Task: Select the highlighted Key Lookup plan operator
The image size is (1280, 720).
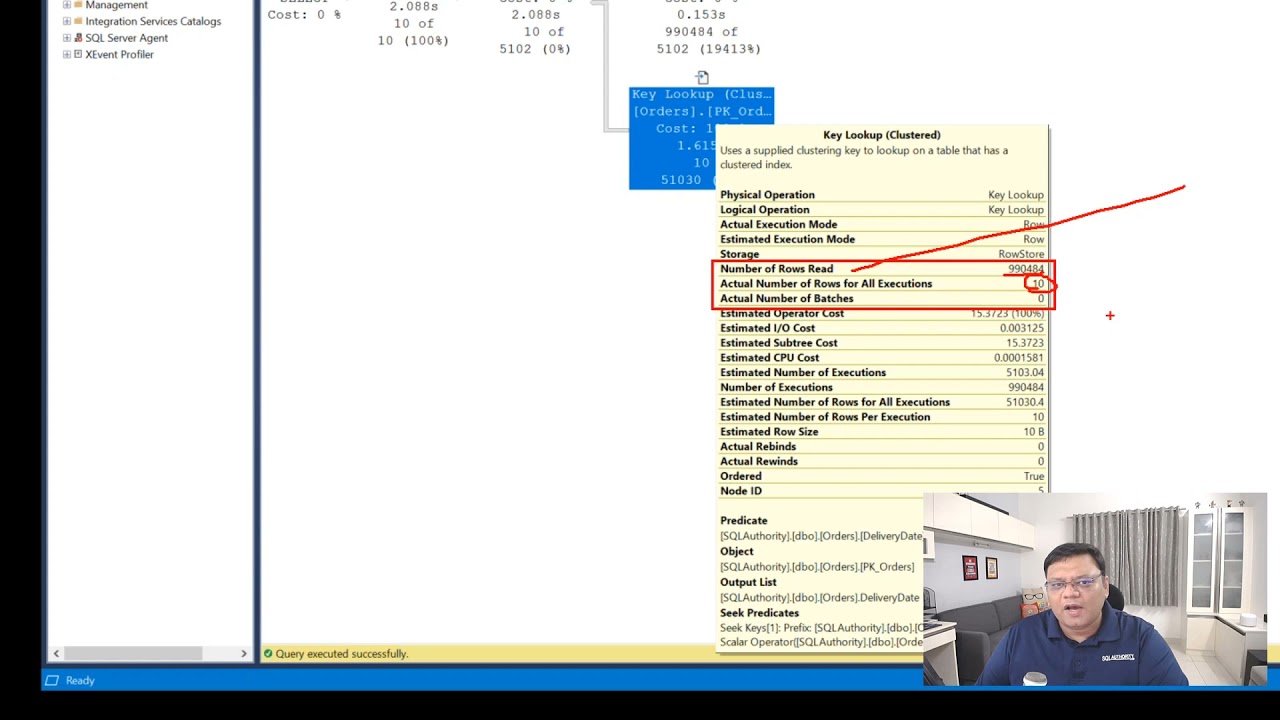Action: tap(672, 137)
